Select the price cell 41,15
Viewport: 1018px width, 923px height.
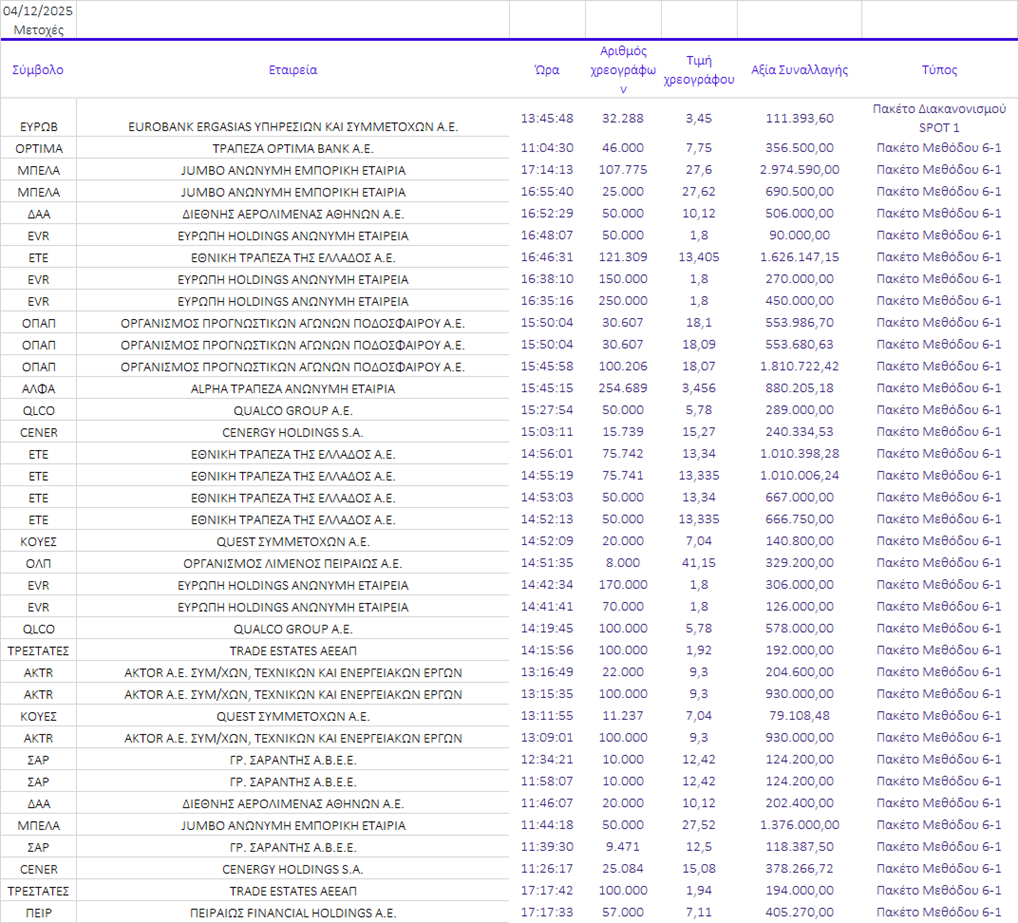coord(699,563)
